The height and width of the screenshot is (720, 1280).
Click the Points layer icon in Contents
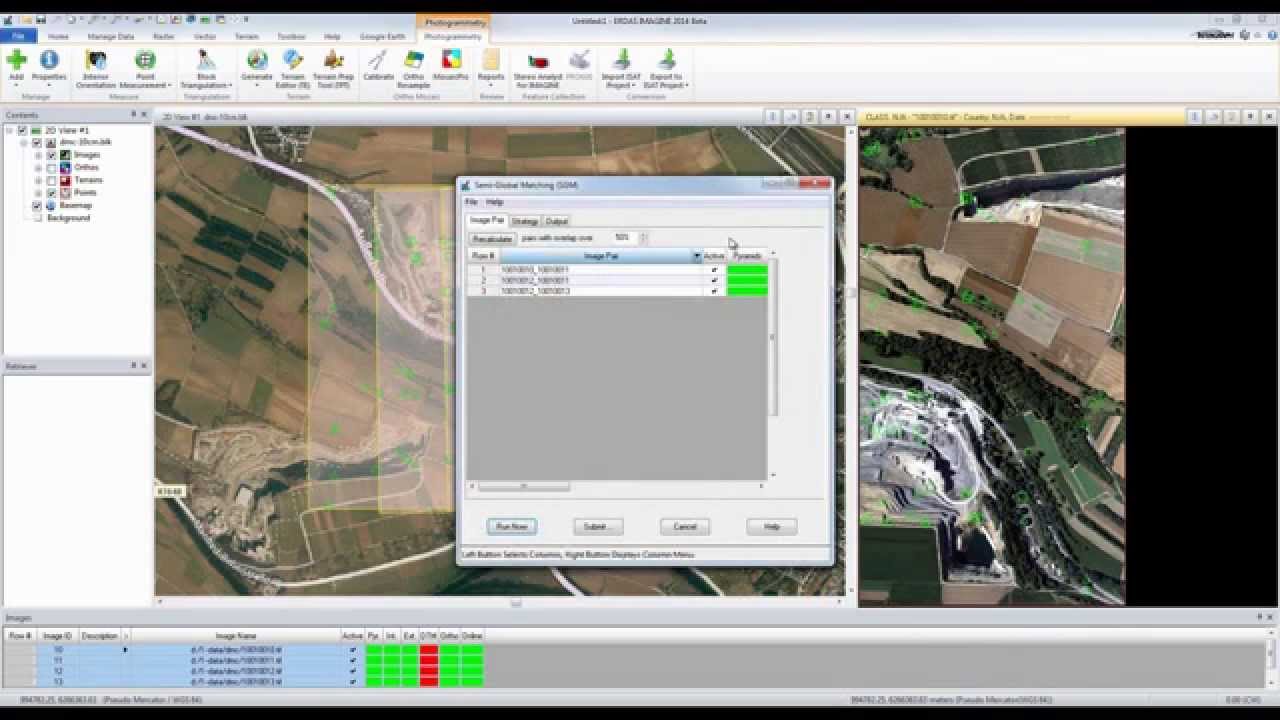[x=65, y=192]
